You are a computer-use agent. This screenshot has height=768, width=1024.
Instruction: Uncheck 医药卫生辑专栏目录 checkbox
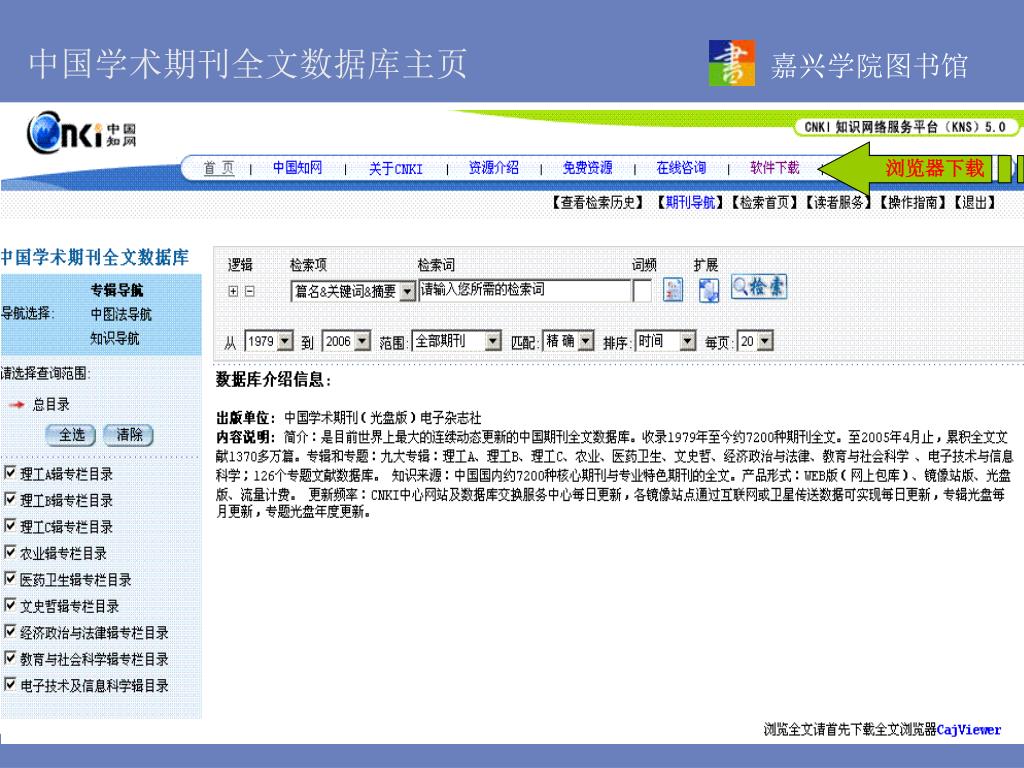10,578
